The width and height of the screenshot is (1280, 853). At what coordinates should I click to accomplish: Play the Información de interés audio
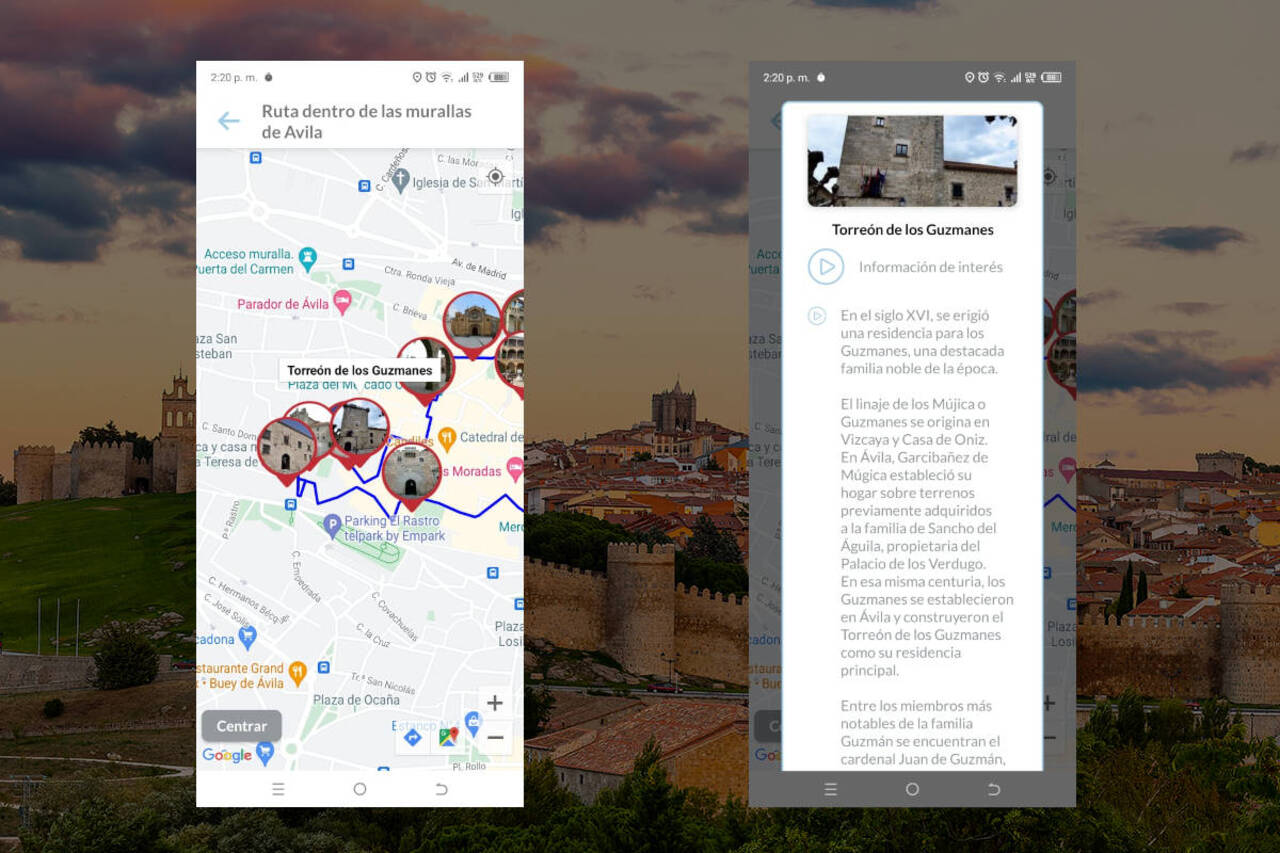pyautogui.click(x=826, y=267)
